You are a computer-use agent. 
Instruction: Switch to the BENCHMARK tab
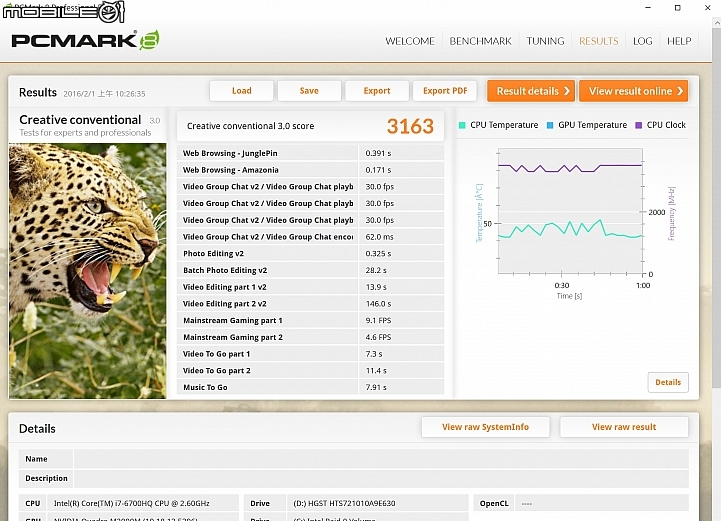pyautogui.click(x=480, y=41)
